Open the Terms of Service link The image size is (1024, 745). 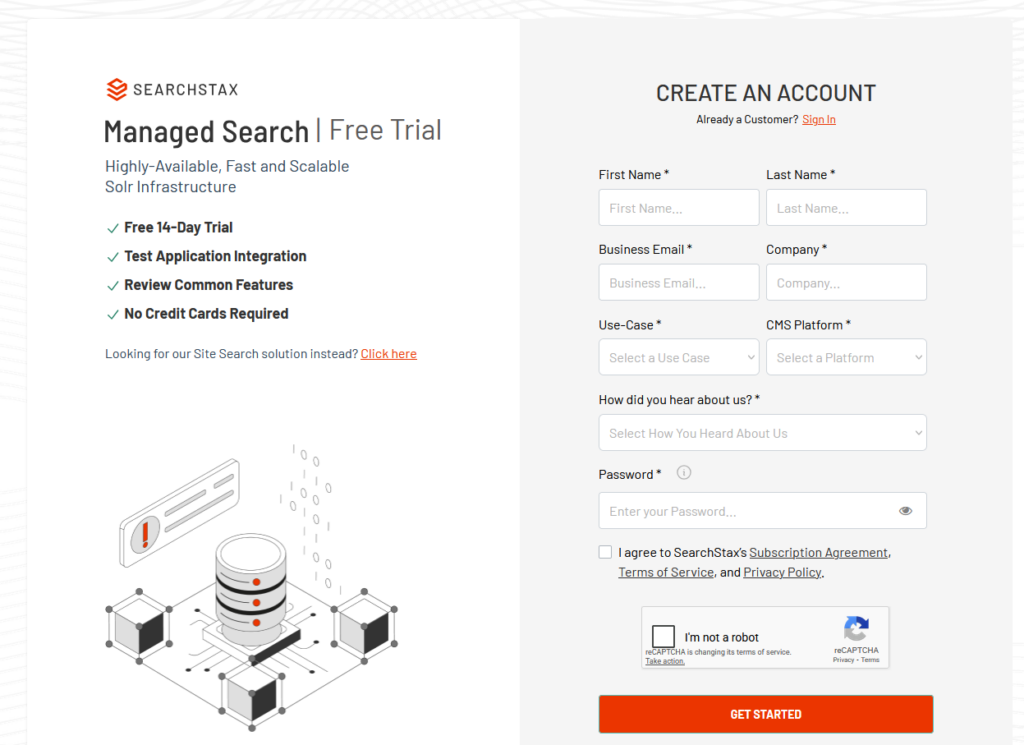coord(666,573)
